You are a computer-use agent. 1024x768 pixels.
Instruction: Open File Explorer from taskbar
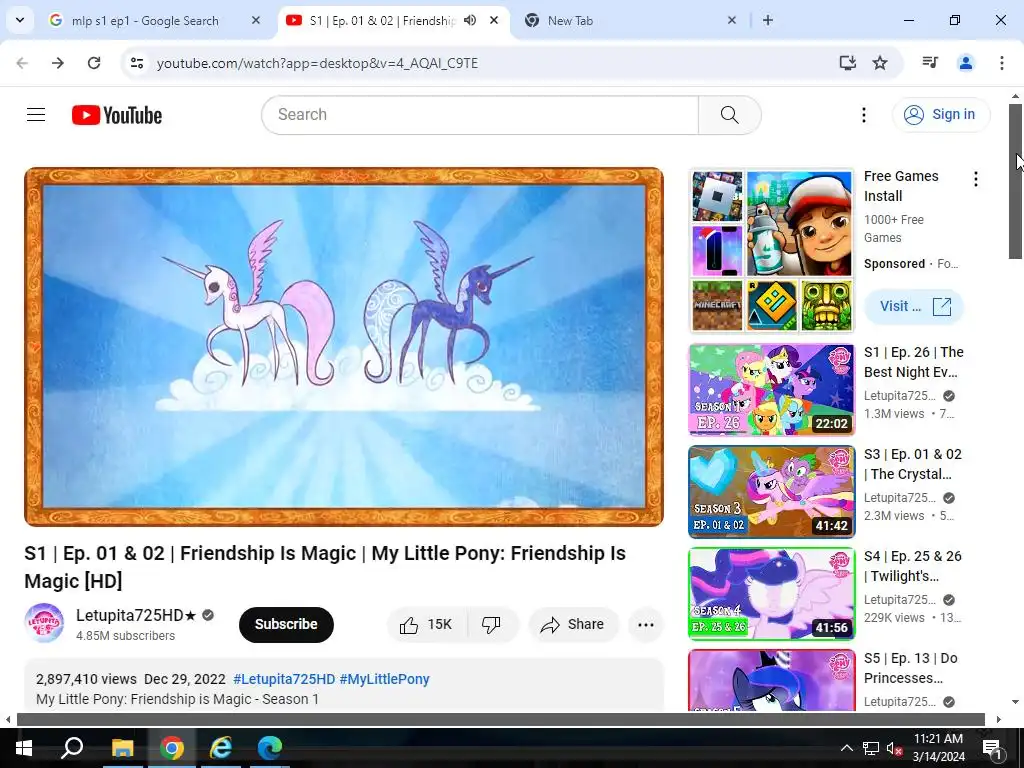pos(122,748)
